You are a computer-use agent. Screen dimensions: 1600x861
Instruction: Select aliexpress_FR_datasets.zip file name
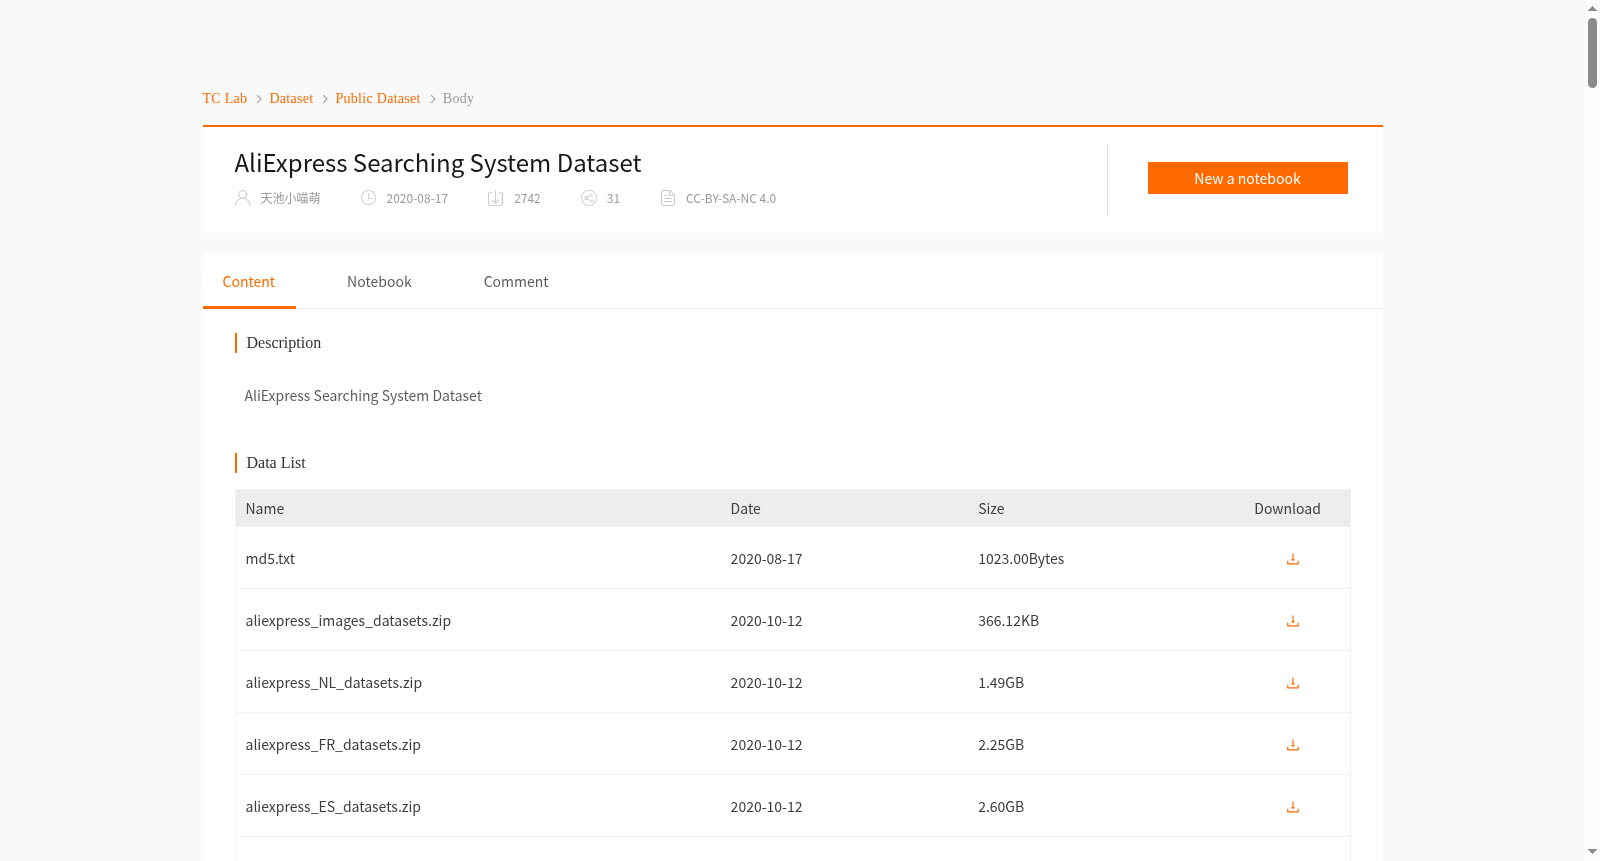coord(333,745)
